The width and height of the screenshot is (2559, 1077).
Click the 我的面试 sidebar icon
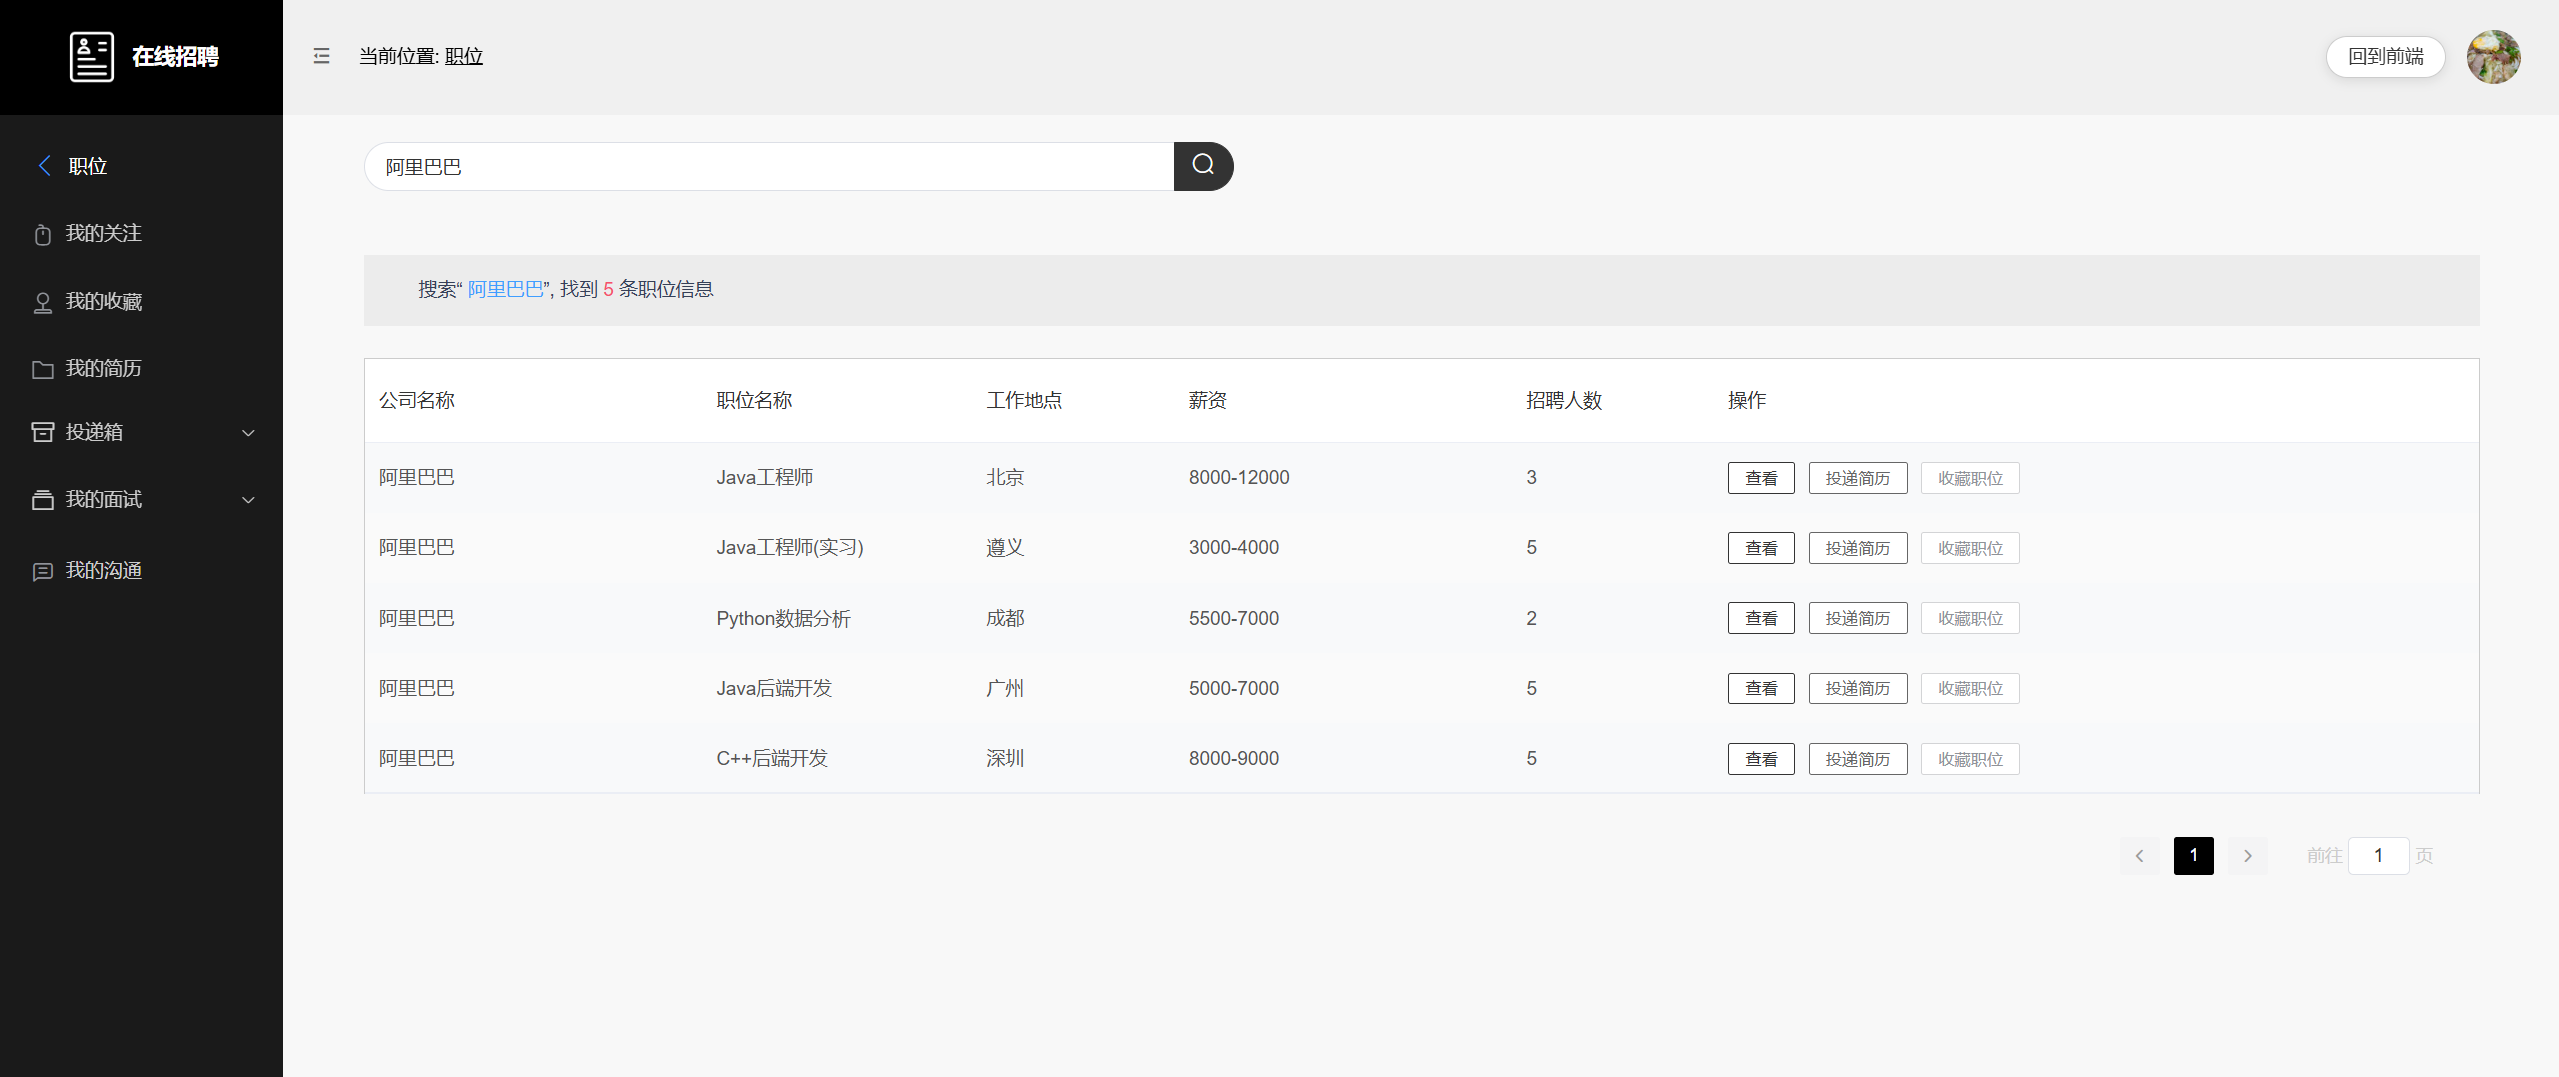point(42,500)
